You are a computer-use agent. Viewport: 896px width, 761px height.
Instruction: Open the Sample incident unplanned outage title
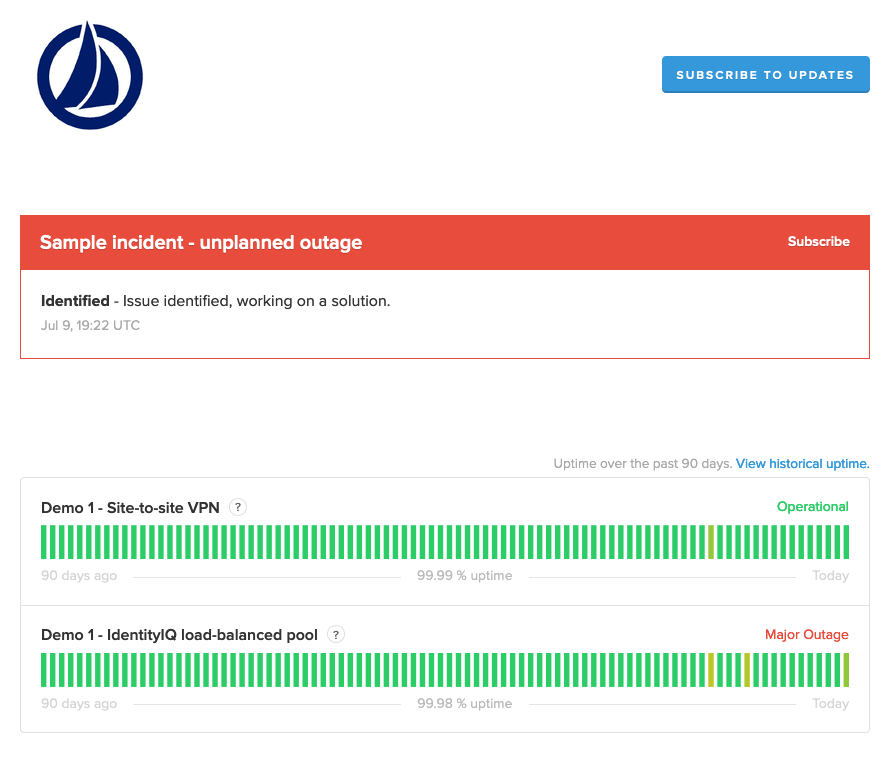201,243
